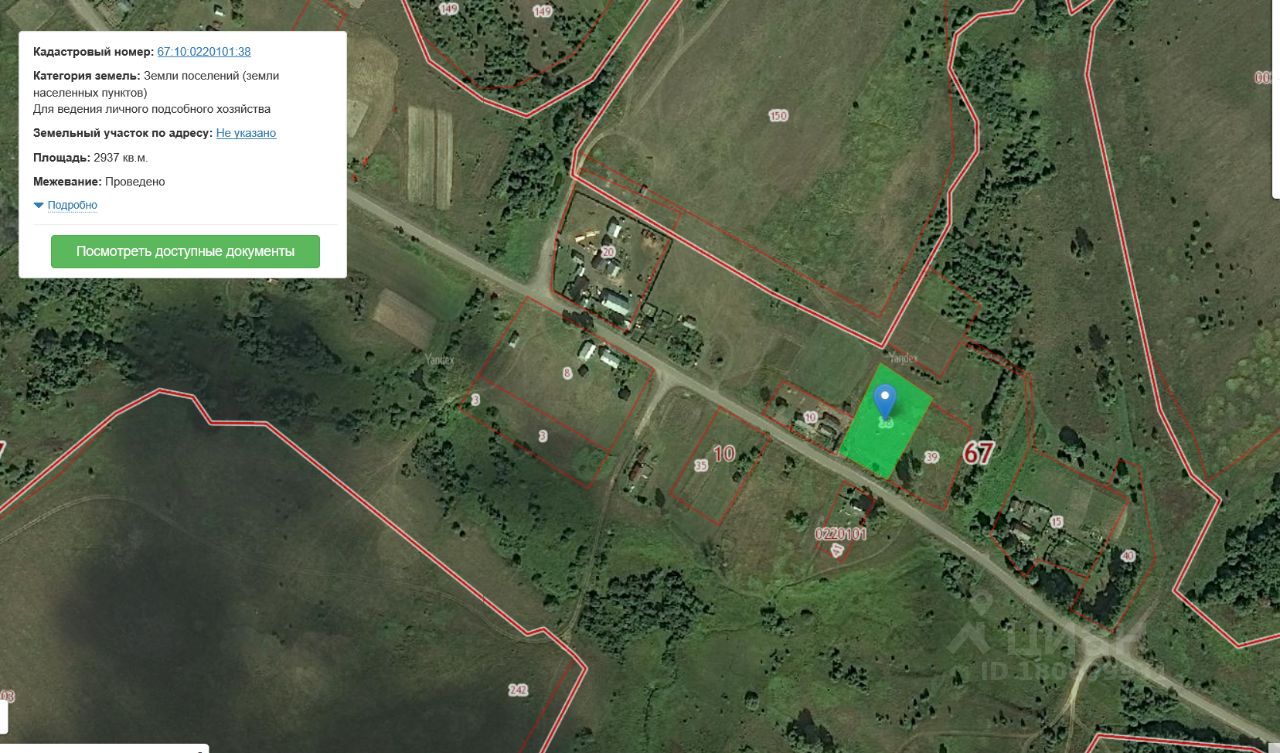
Task: Expand details via the Подробно triangle arrow
Action: (39, 205)
